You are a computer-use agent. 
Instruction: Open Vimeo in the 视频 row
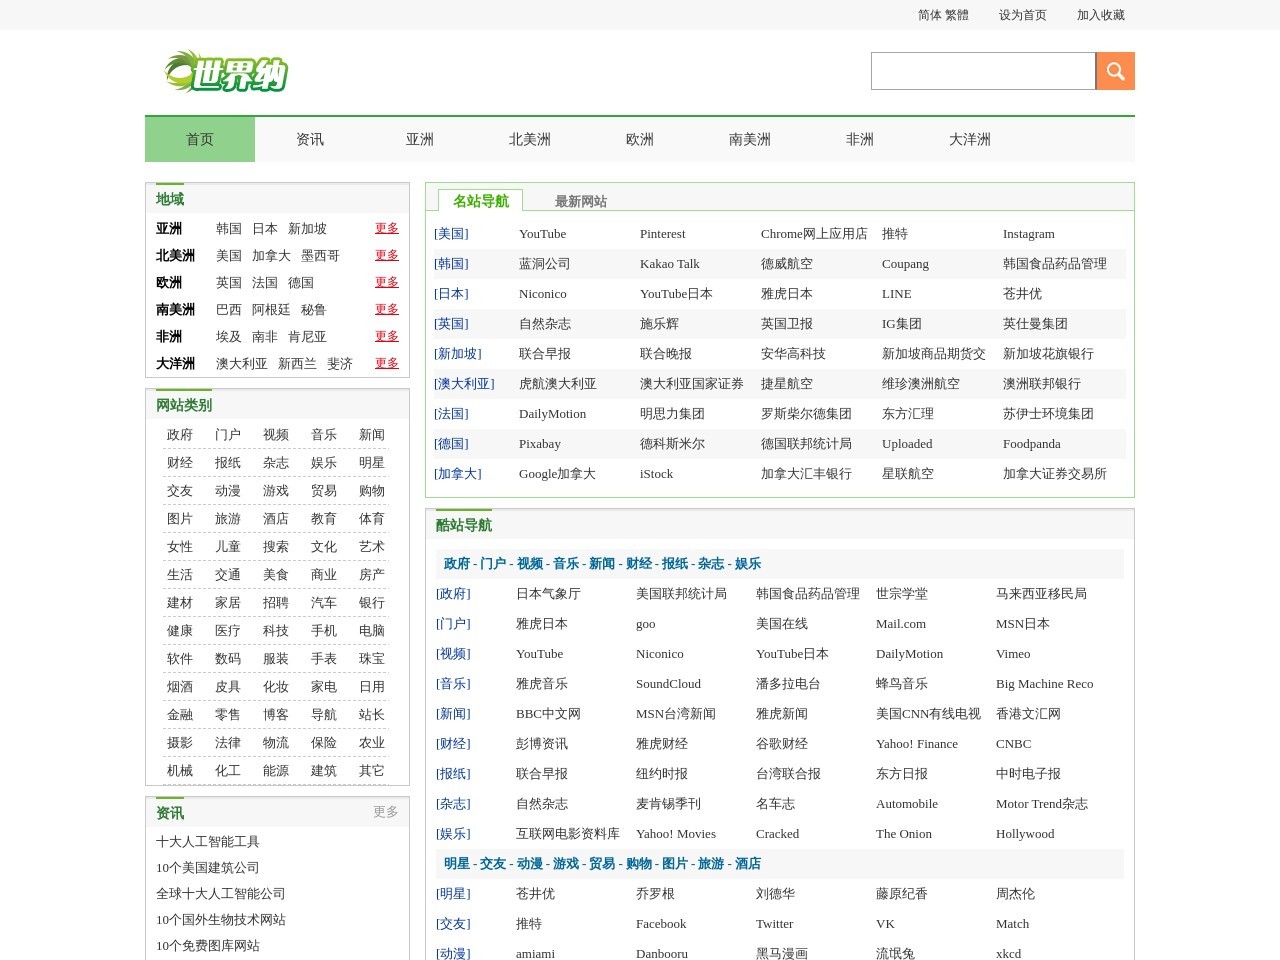(1013, 654)
